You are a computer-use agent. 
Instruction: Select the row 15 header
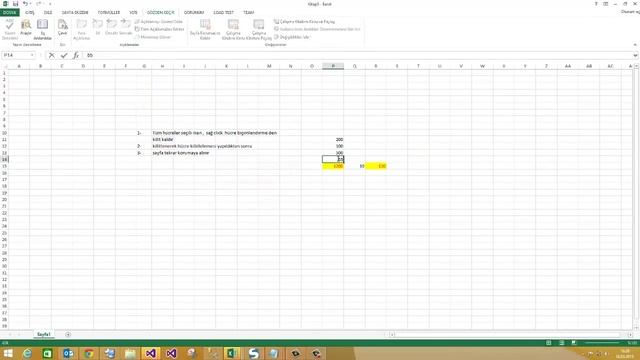pos(4,166)
